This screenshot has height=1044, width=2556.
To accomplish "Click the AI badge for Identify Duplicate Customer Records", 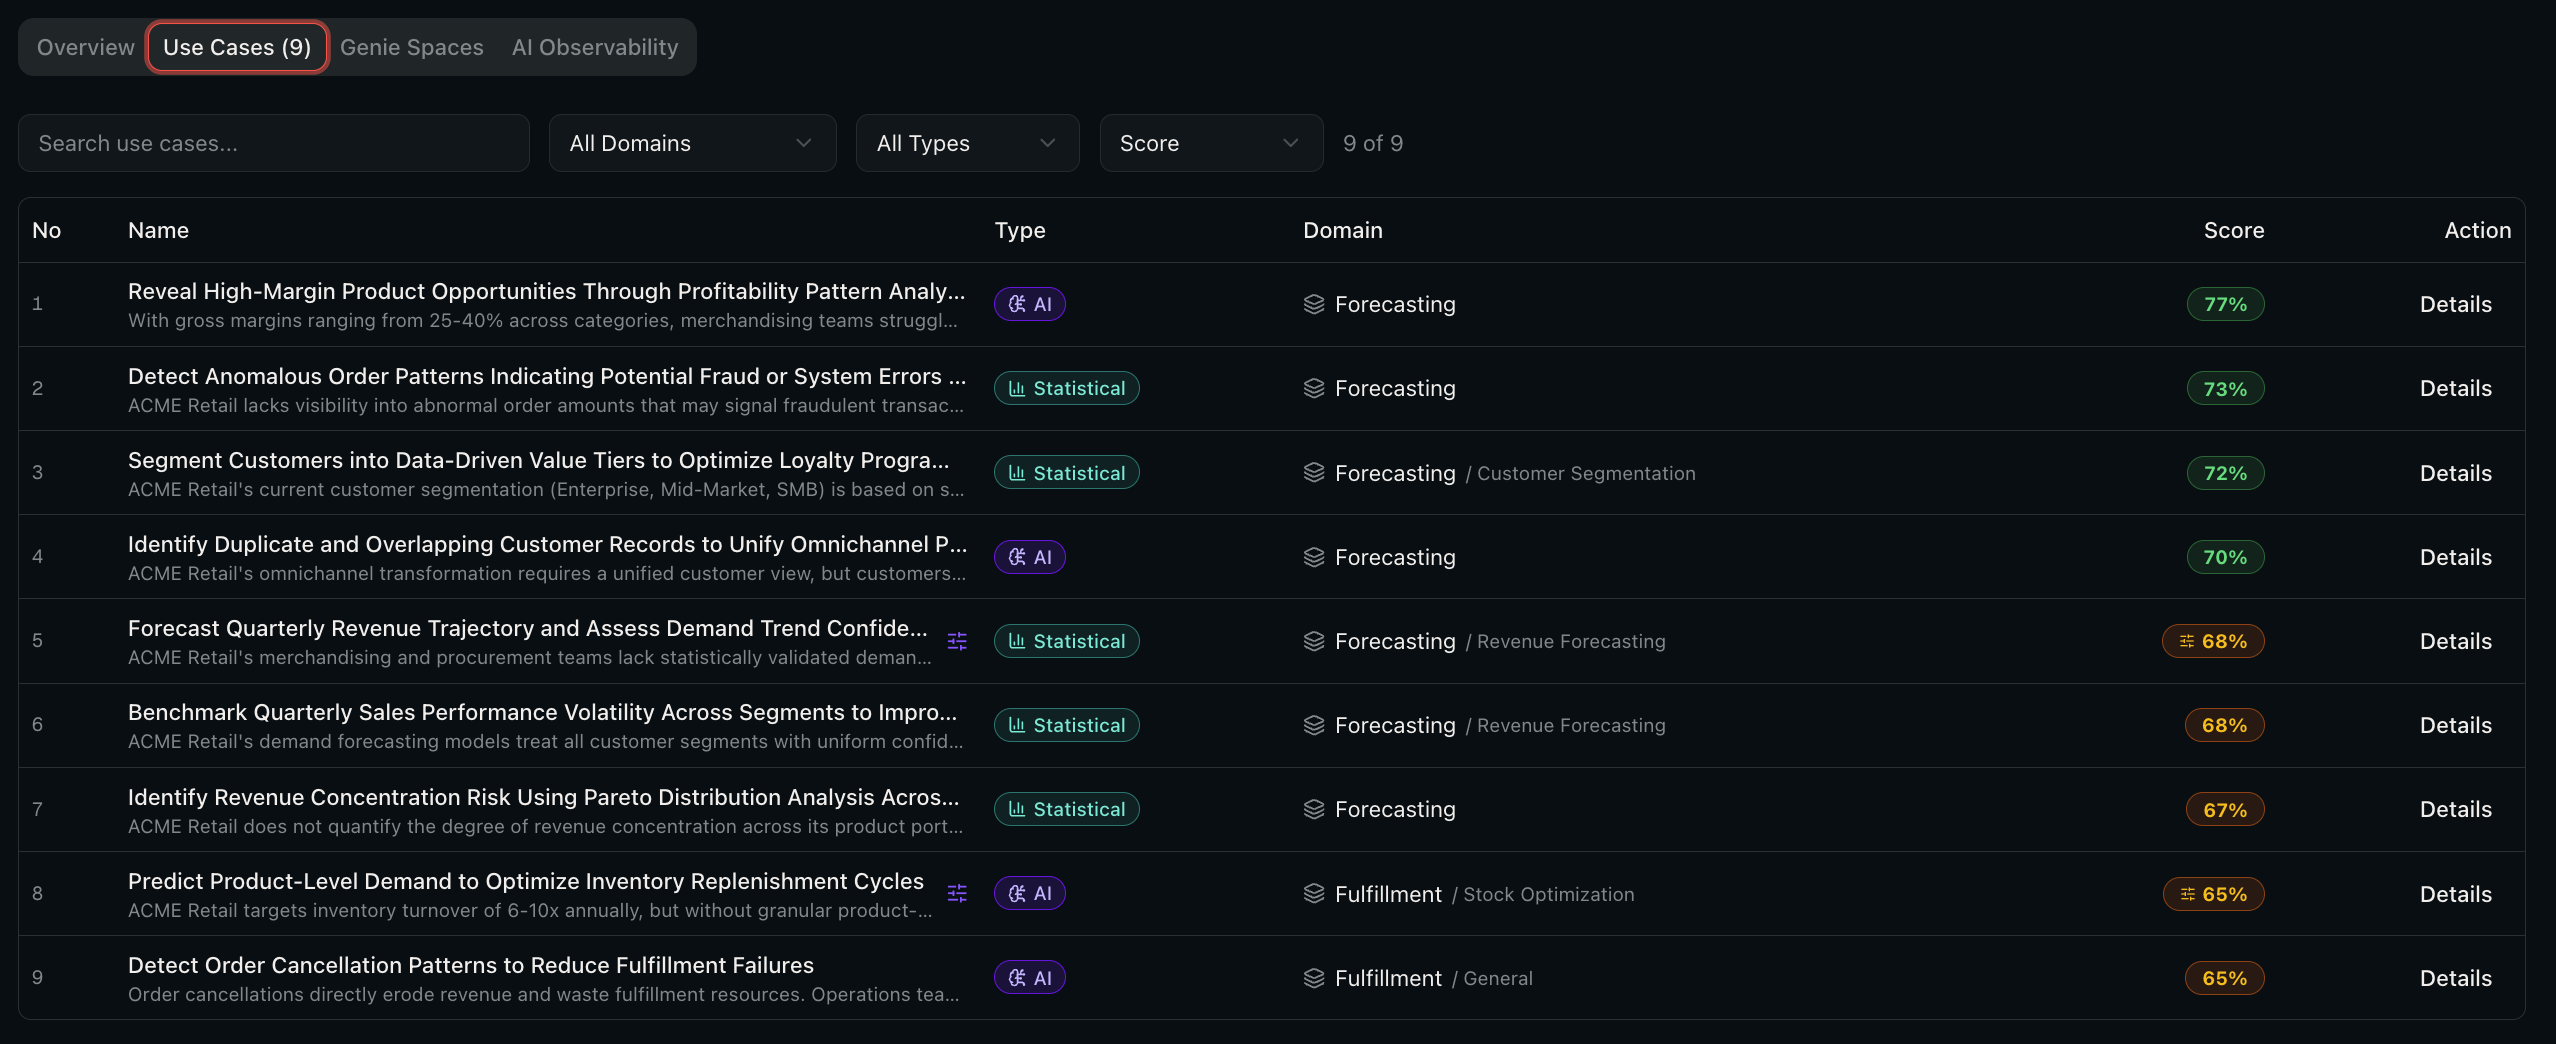I will [x=1030, y=557].
